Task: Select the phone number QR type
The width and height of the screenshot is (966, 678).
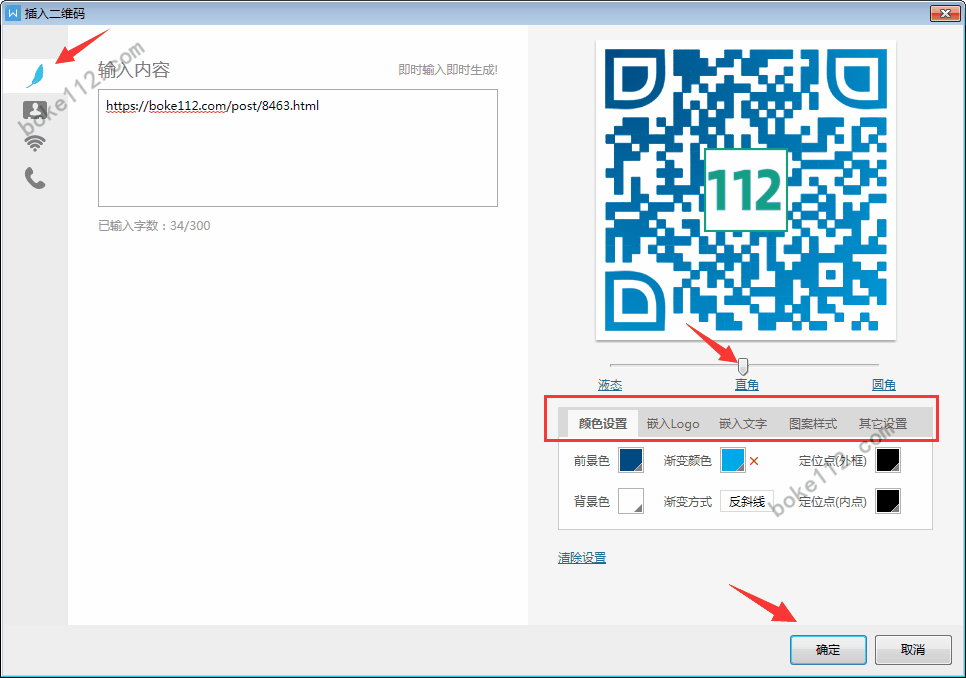Action: click(35, 178)
